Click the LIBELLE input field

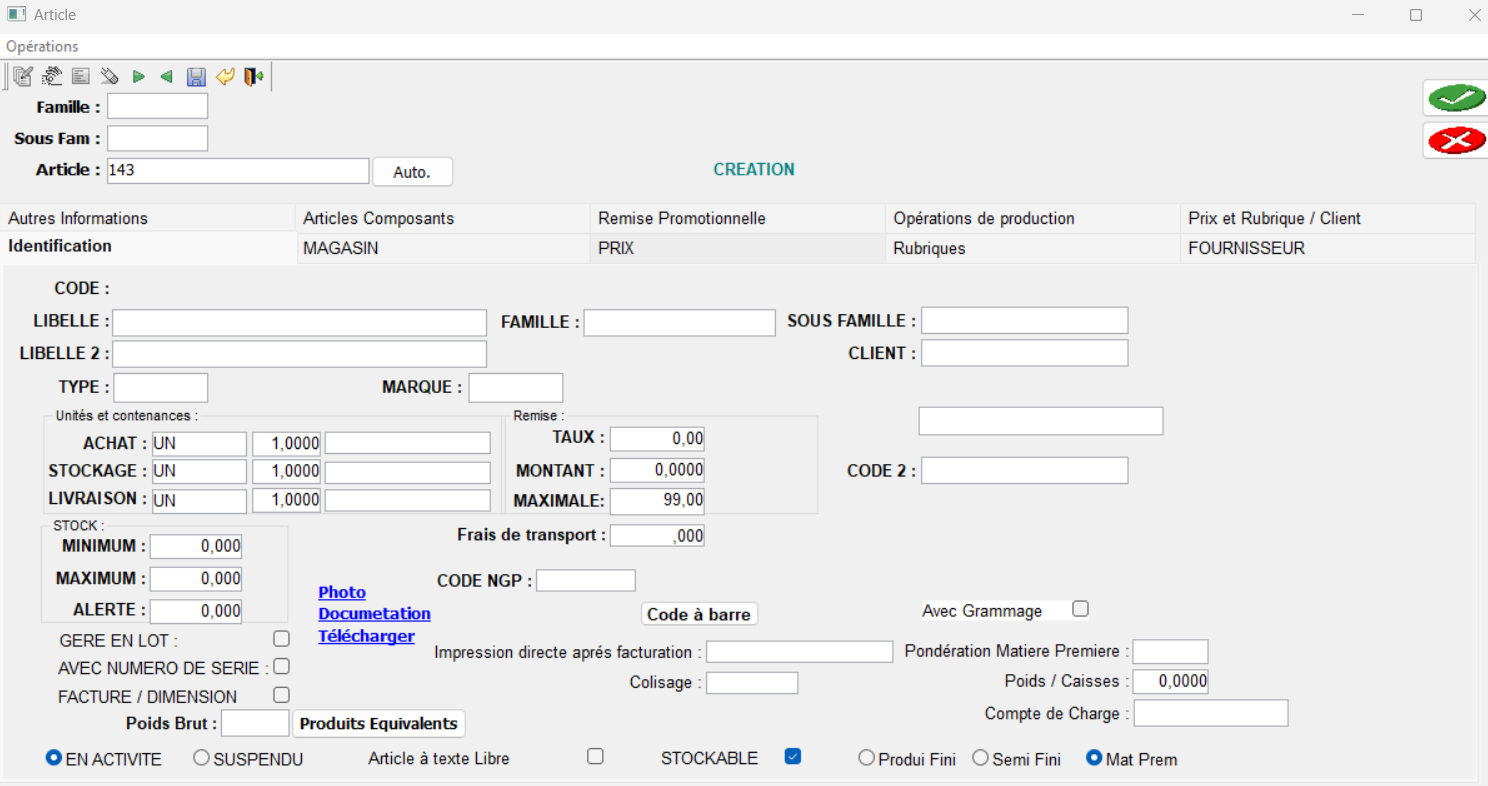point(299,322)
